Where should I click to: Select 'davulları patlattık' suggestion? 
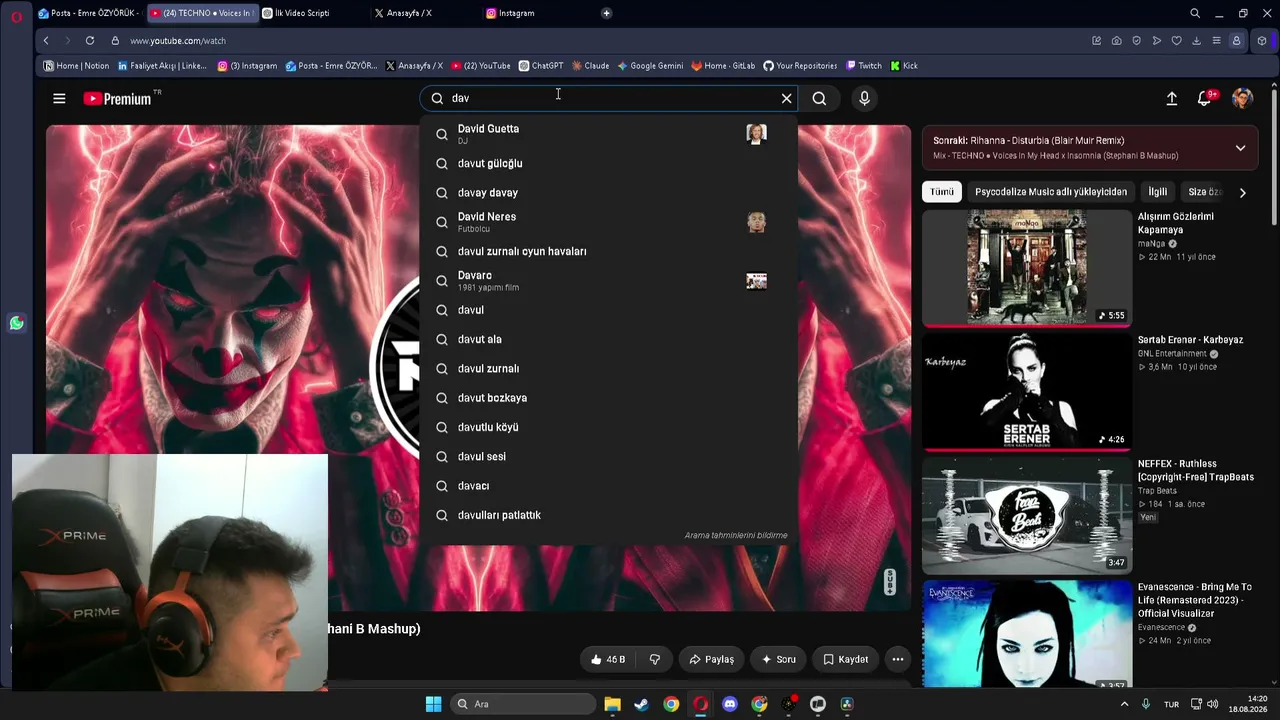pyautogui.click(x=608, y=515)
